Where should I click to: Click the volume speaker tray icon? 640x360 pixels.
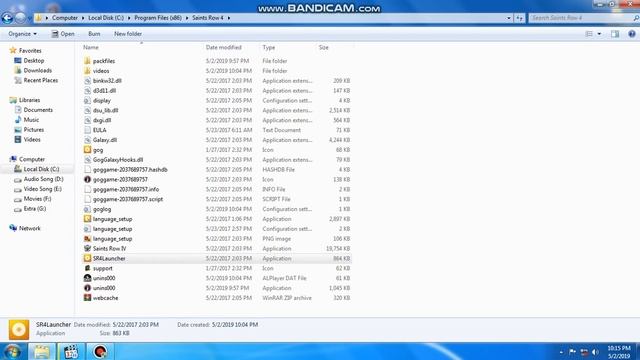[x=595, y=352]
